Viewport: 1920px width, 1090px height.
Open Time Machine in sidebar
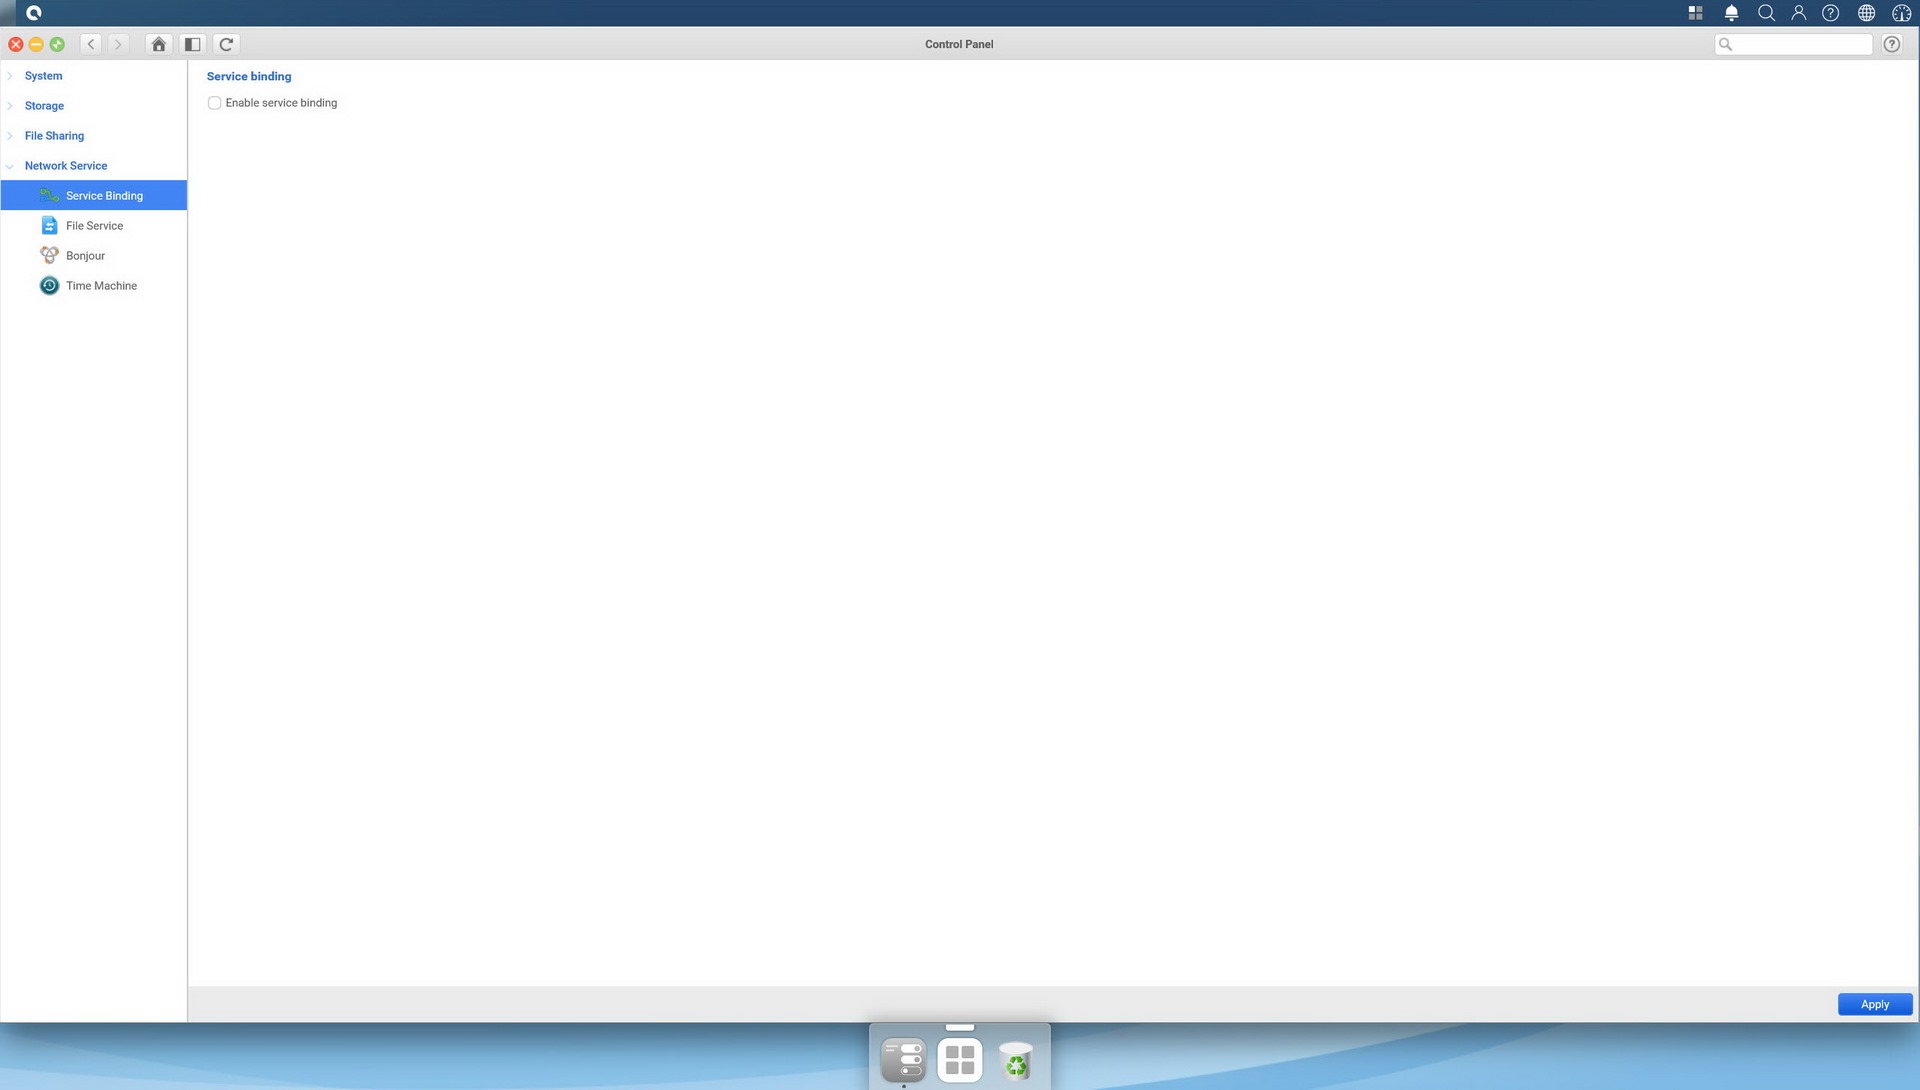(x=94, y=286)
